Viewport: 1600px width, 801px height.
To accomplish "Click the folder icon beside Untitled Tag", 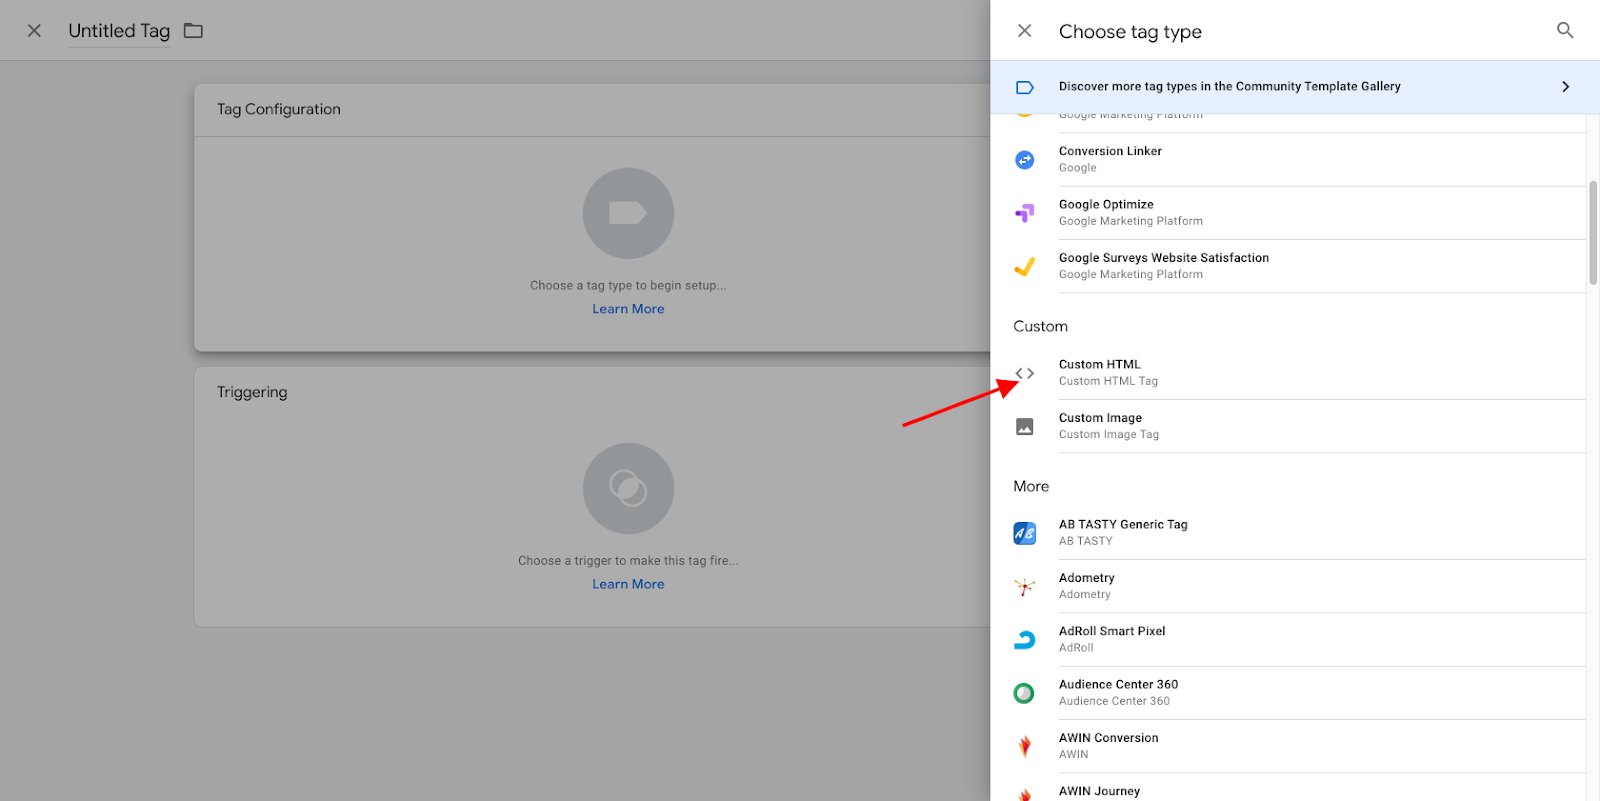I will [193, 31].
